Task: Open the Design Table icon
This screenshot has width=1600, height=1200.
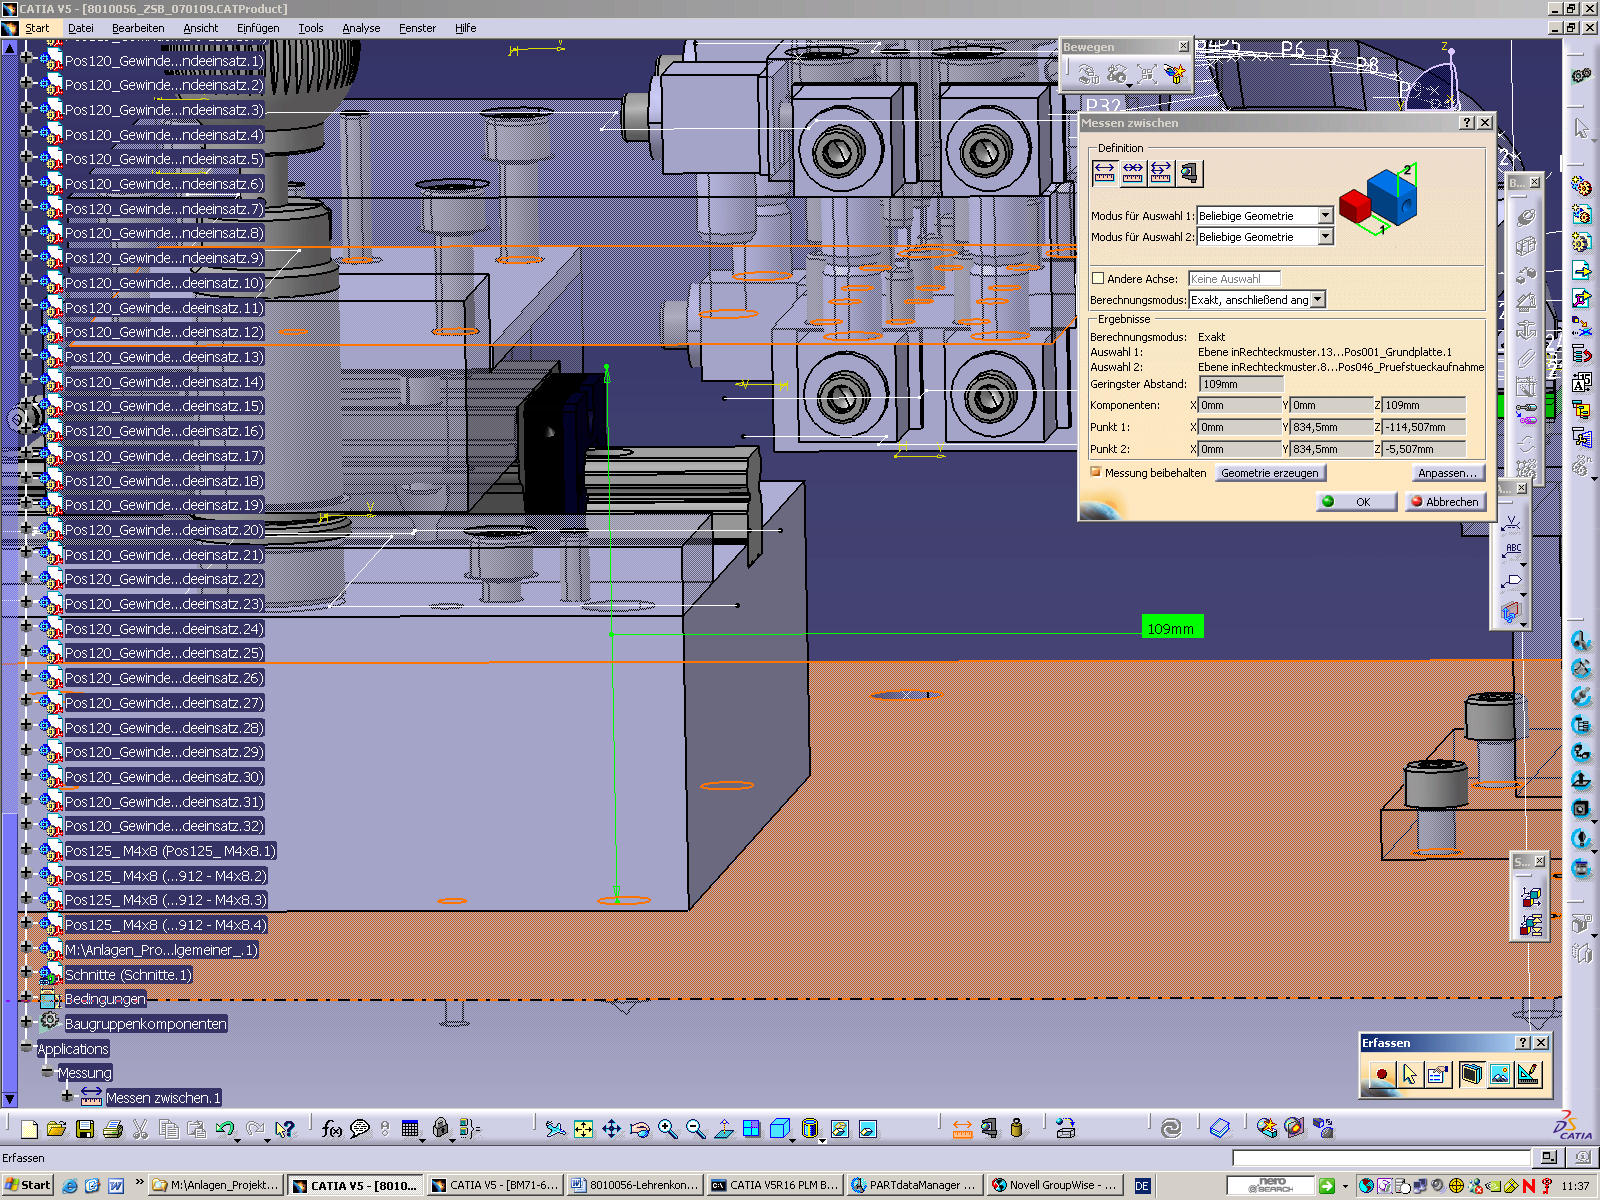Action: [x=410, y=1129]
